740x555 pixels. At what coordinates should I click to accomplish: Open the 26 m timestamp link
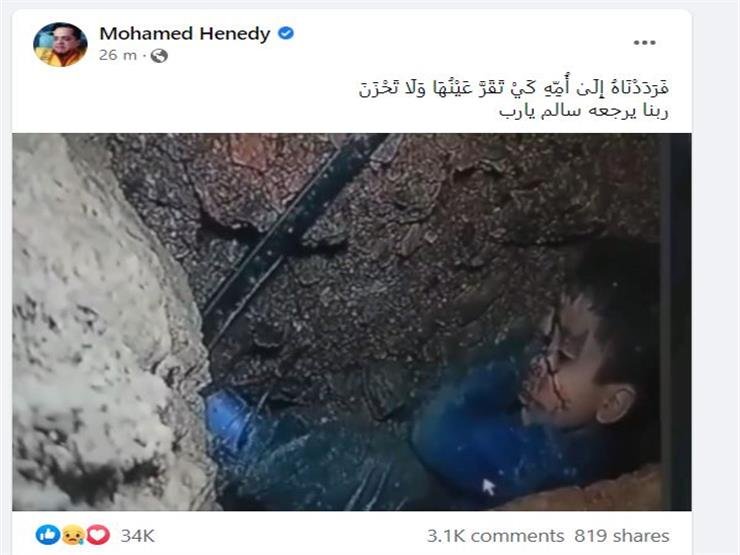(118, 55)
